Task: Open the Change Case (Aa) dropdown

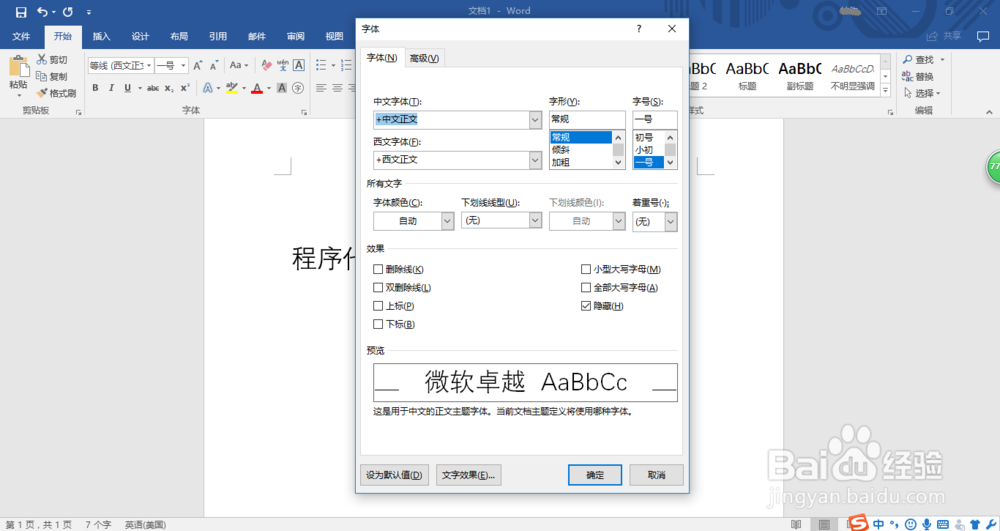Action: point(239,65)
